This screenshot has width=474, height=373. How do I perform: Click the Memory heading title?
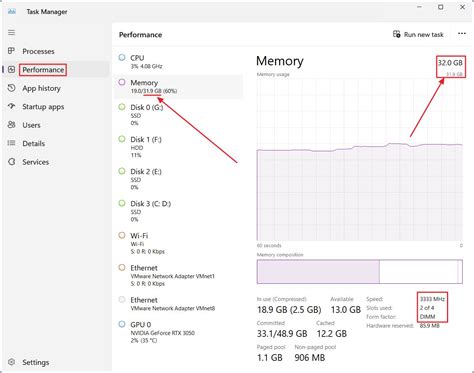(280, 61)
